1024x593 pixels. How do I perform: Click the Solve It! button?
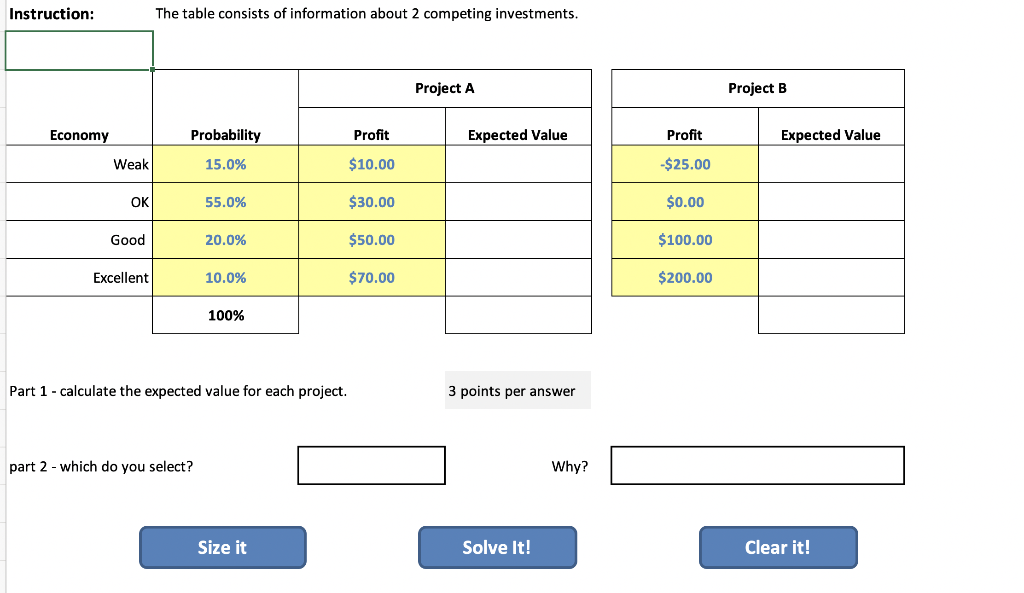click(497, 547)
